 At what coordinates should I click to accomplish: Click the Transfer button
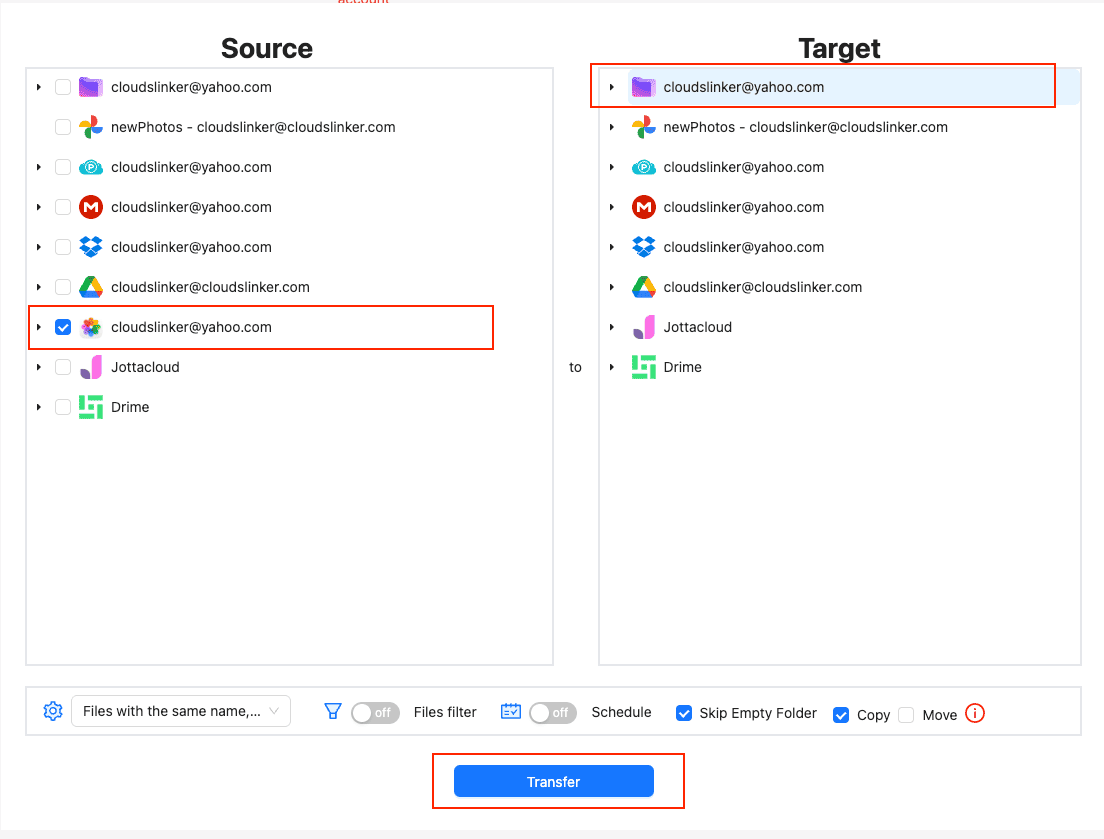coord(556,781)
